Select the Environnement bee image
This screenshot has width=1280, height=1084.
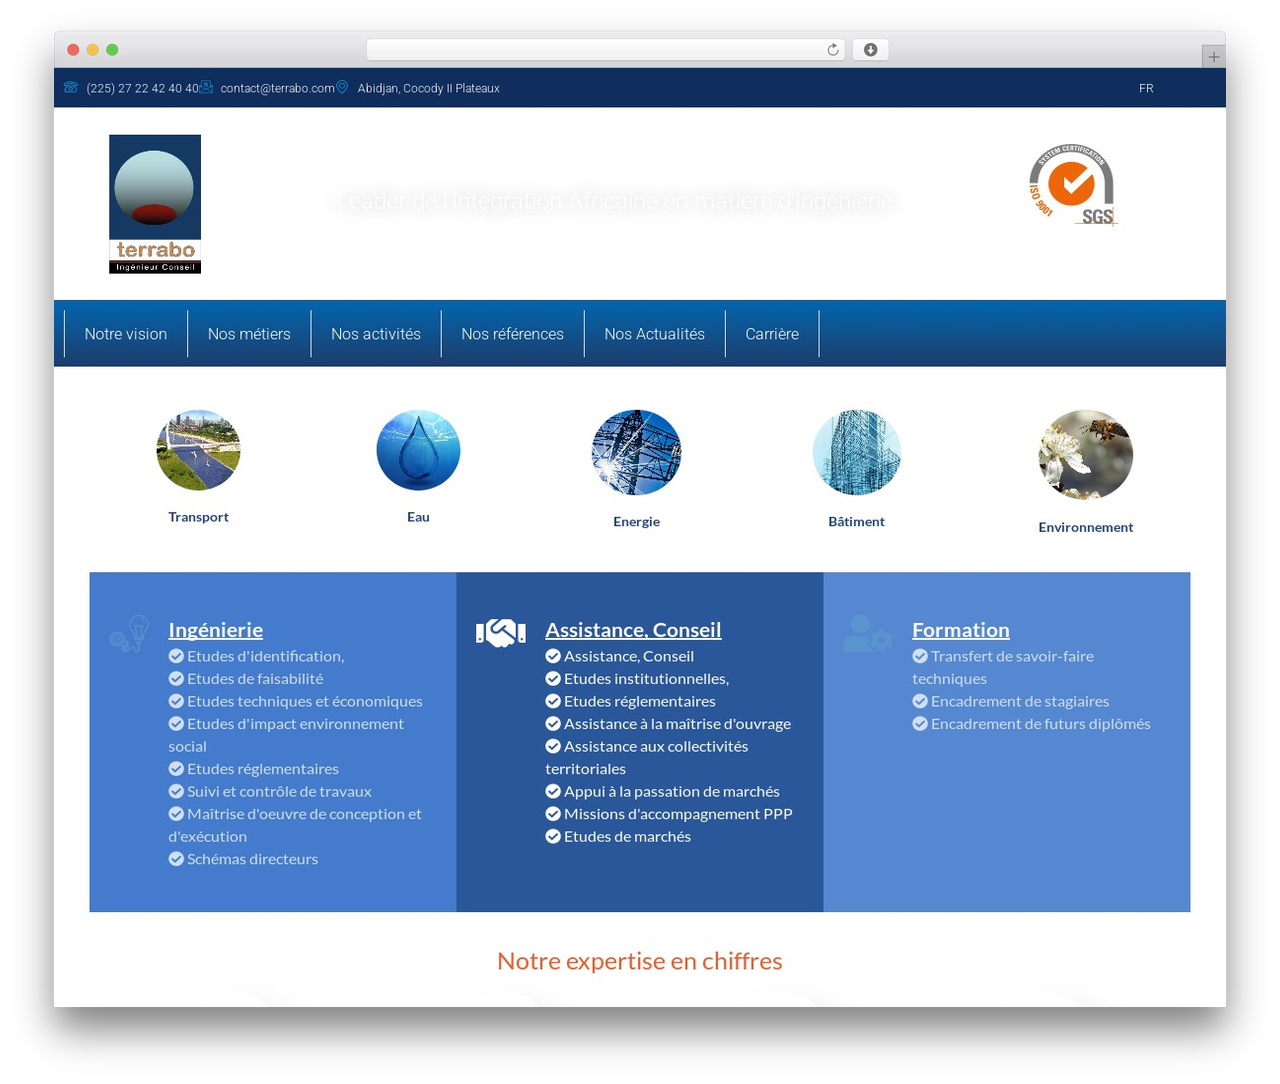coord(1085,455)
